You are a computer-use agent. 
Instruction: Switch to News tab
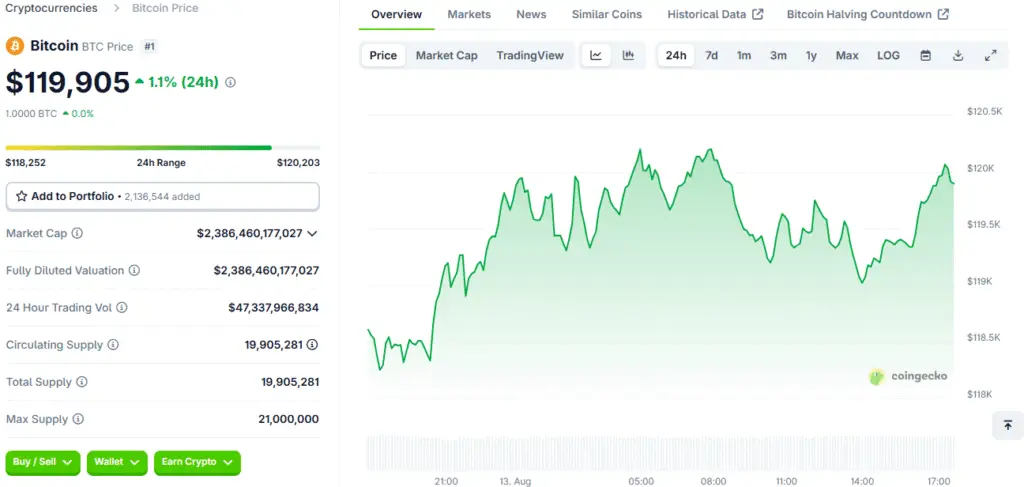531,14
